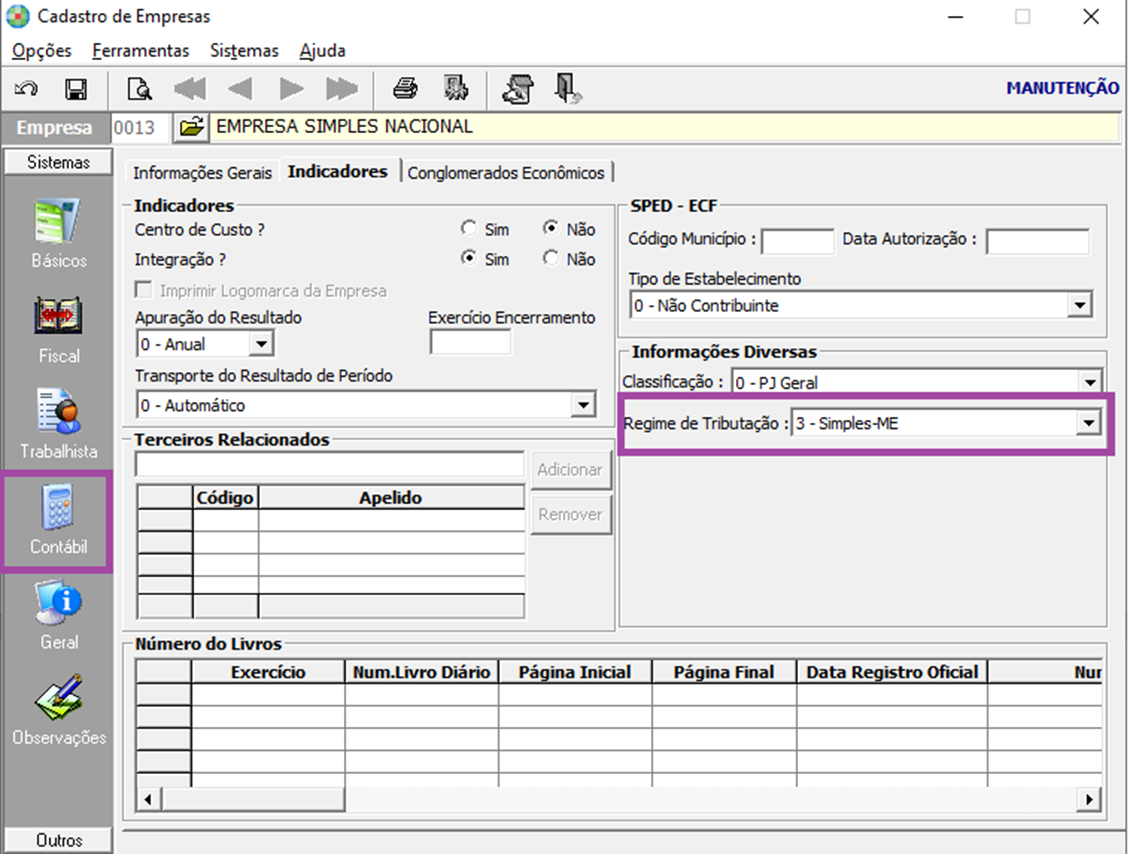1130x854 pixels.
Task: Click horizontal scrollbar thumb in Número do Livros
Action: (x=253, y=799)
